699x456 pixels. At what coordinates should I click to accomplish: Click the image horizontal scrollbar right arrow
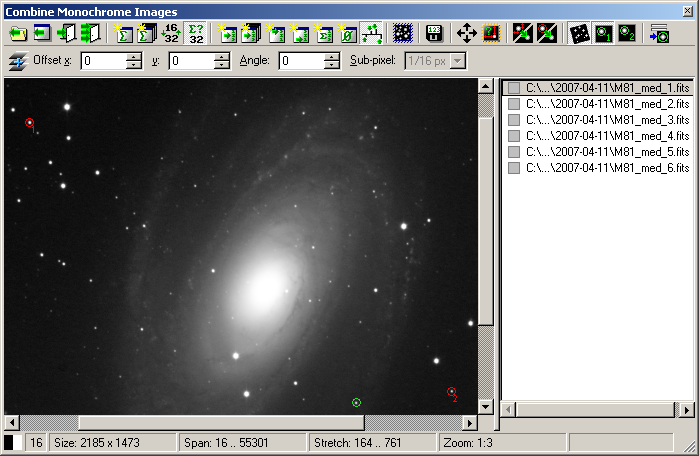click(x=469, y=423)
